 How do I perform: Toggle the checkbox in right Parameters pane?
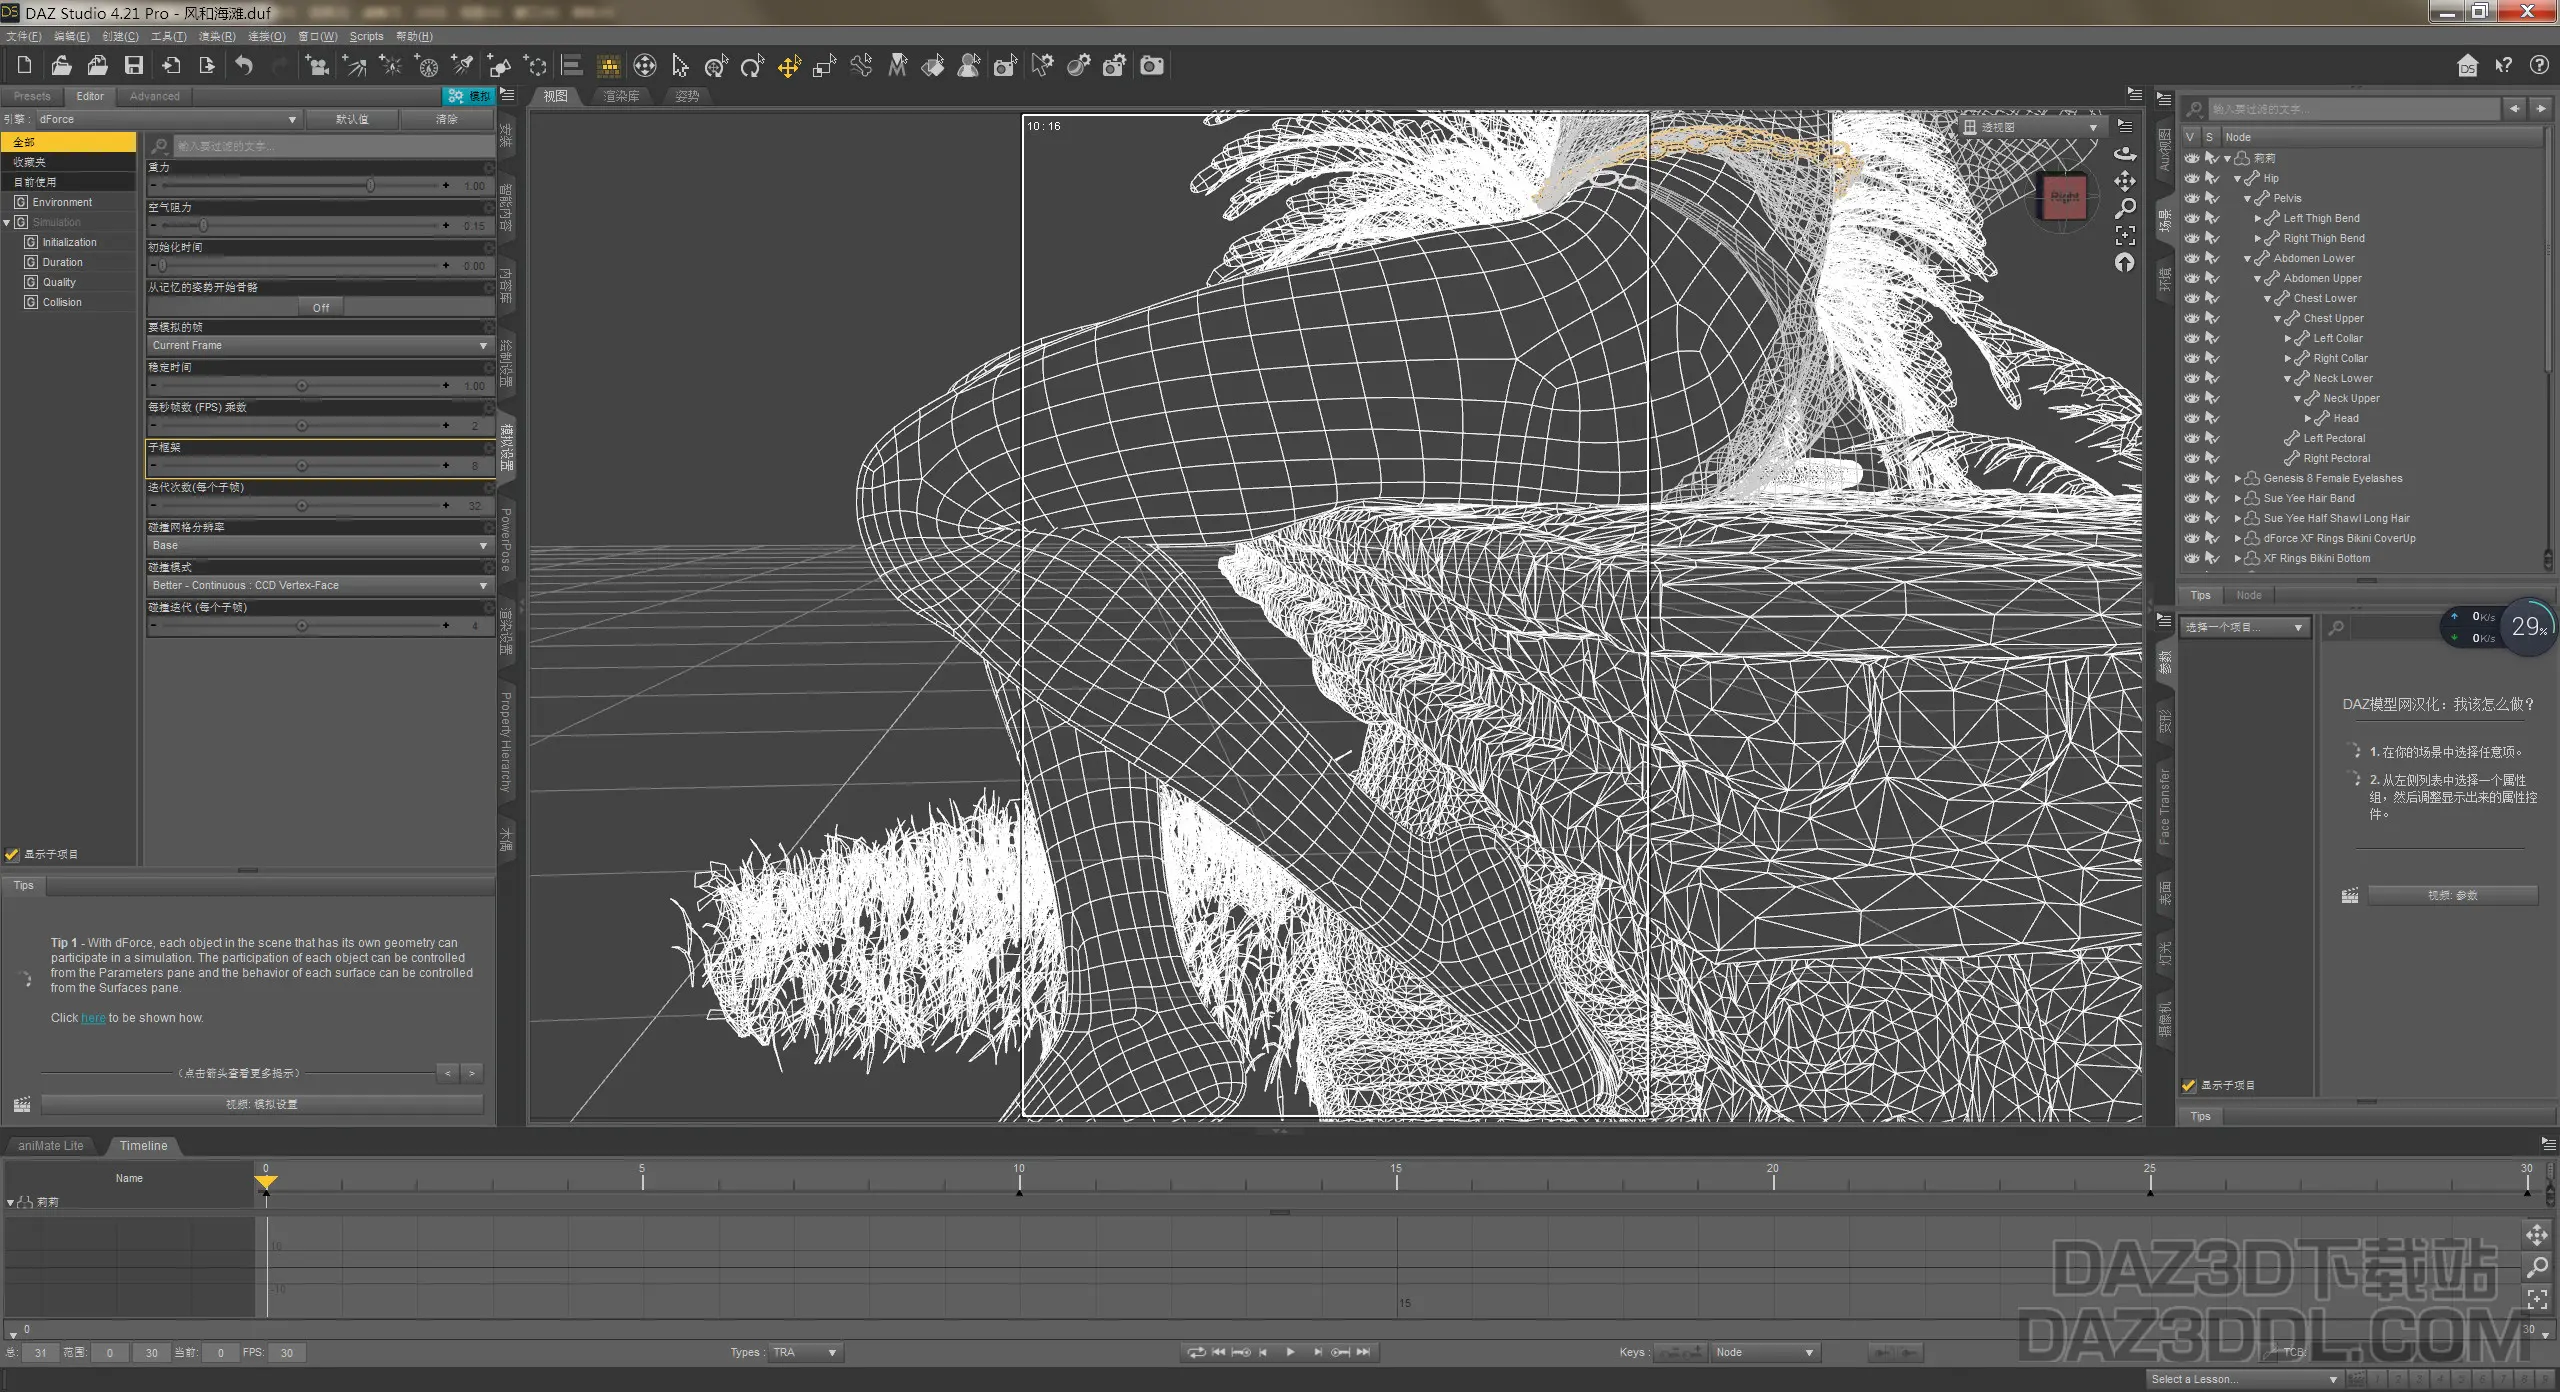pos(2189,1085)
